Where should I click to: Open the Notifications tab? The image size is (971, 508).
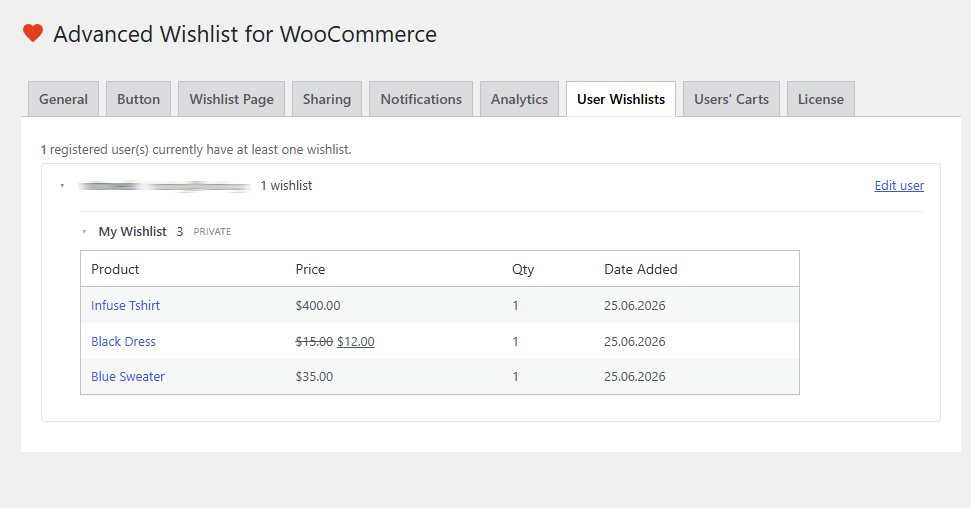tap(421, 99)
